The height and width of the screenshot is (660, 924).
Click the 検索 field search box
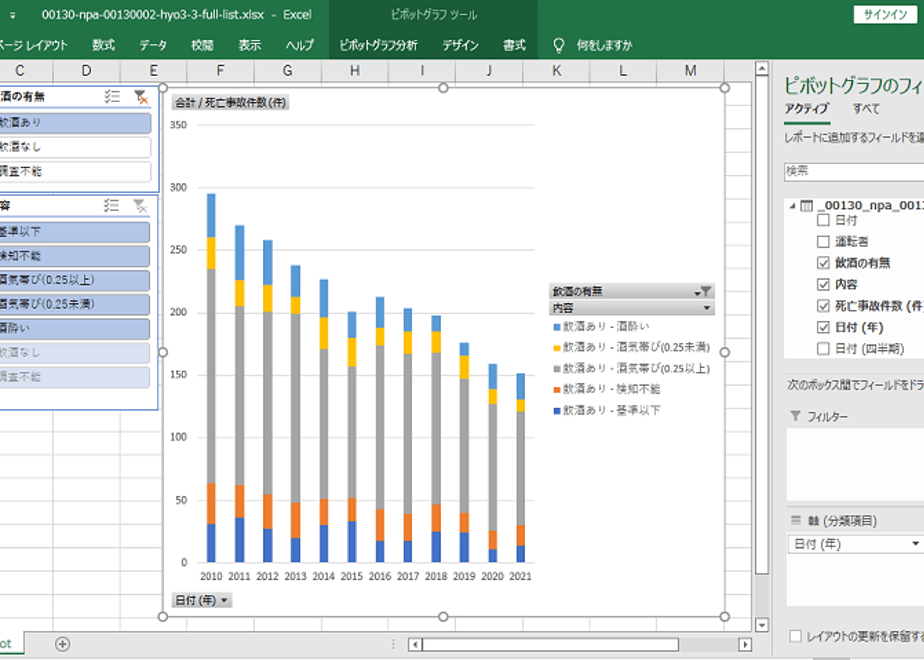854,171
